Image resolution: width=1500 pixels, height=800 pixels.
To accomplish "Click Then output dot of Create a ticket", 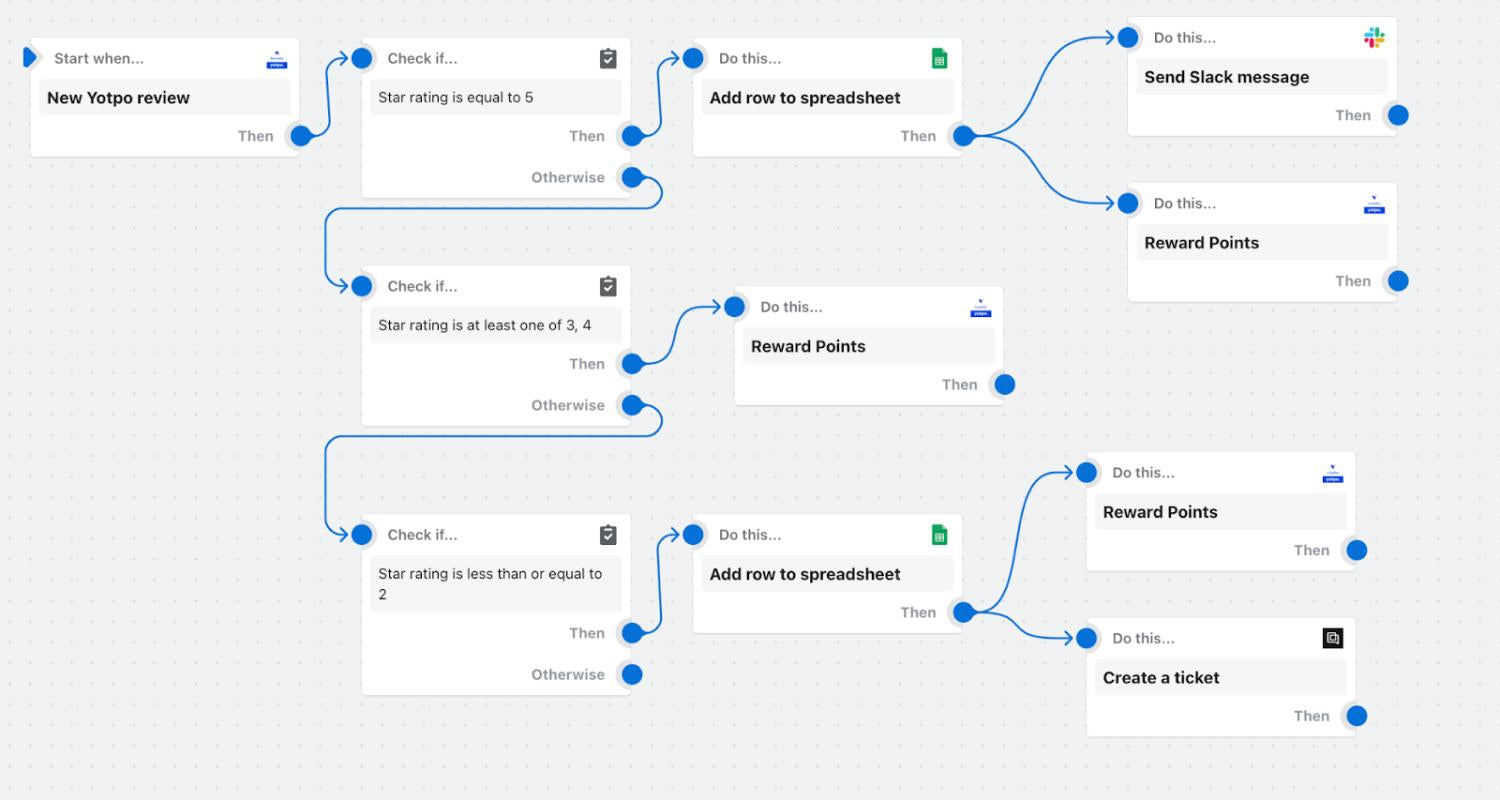I will pos(1357,716).
